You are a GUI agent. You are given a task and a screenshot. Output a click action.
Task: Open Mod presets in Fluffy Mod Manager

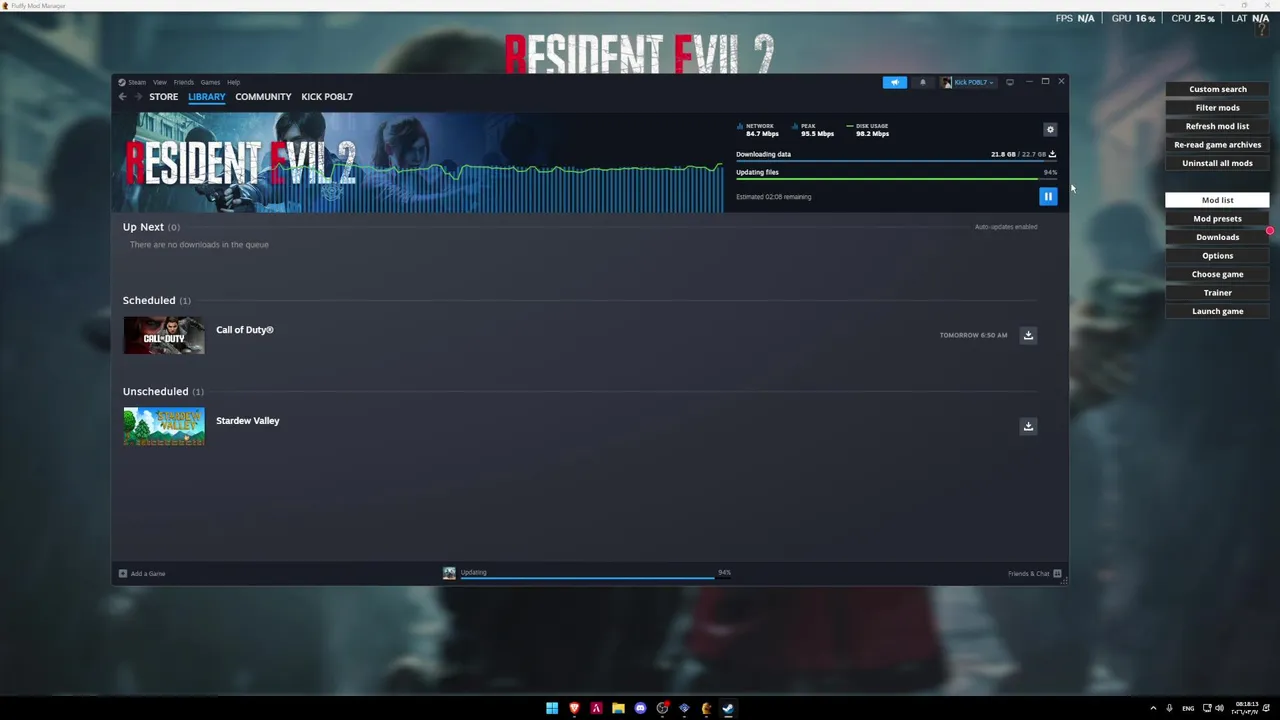click(x=1217, y=219)
